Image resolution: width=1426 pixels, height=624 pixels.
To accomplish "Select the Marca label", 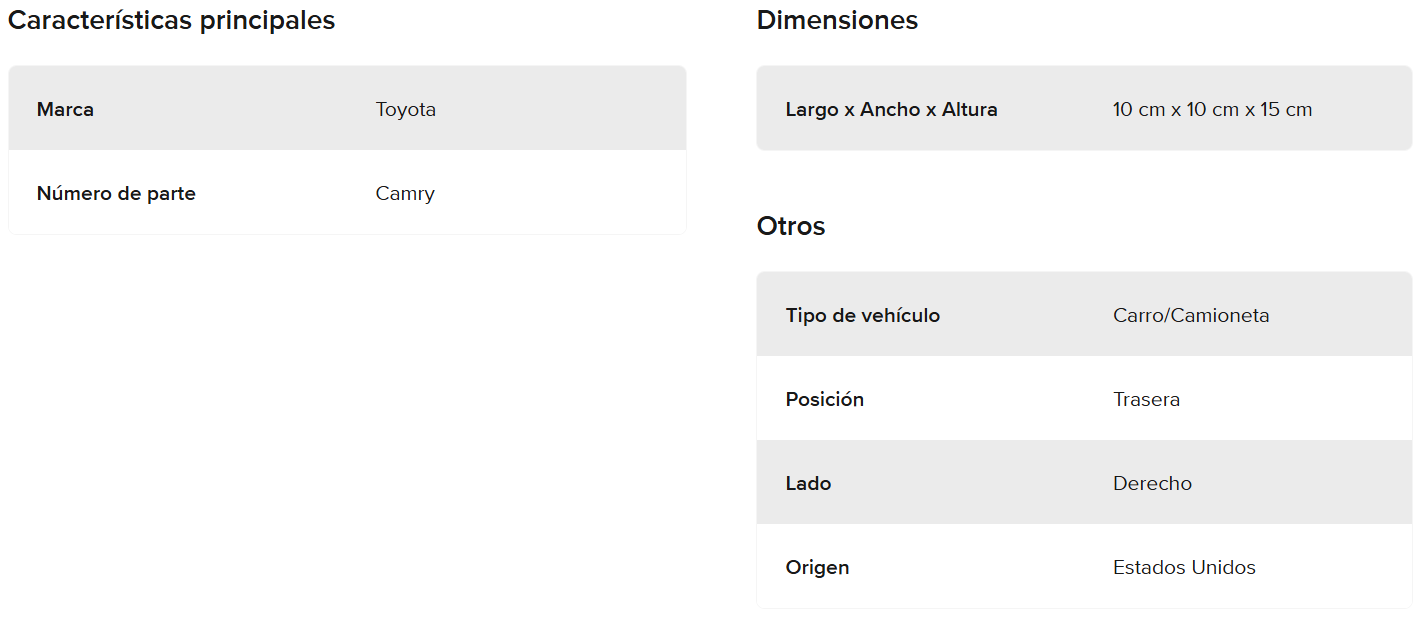I will click(65, 109).
